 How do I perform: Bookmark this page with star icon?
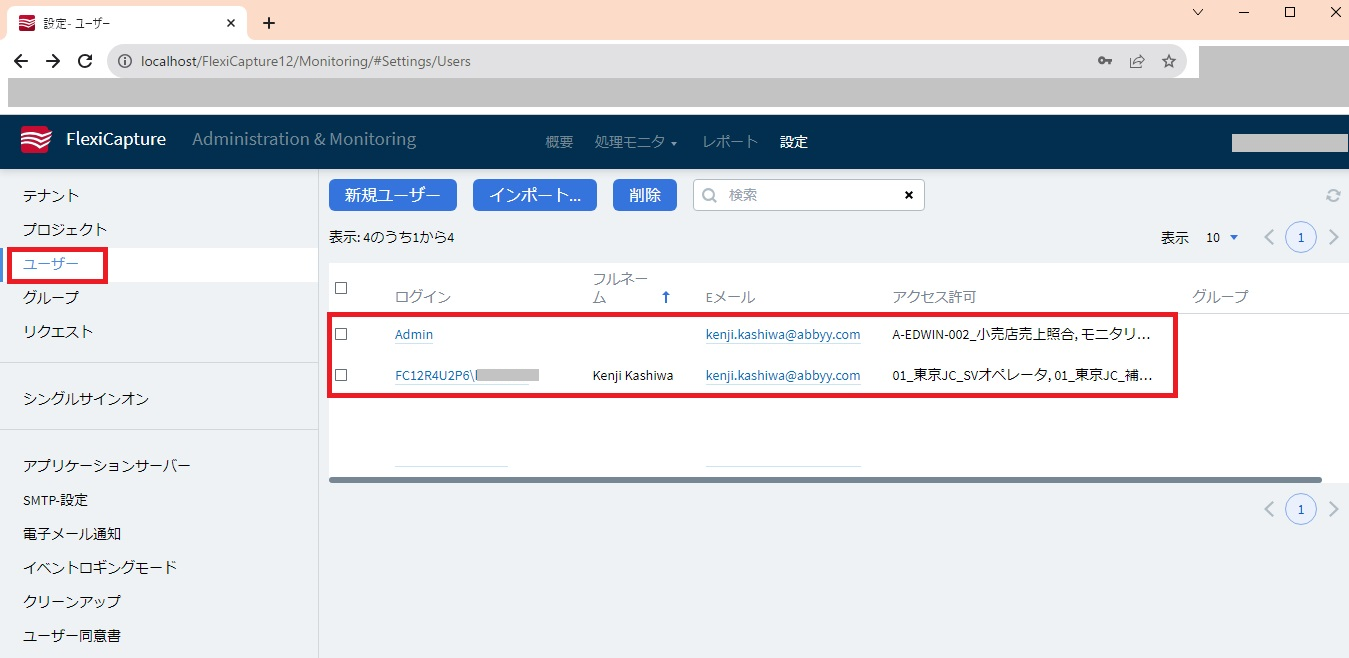[1169, 61]
